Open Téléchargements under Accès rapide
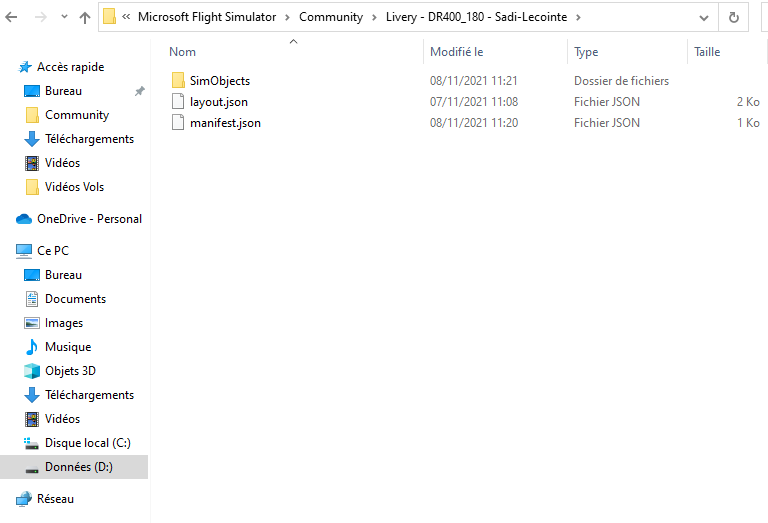The image size is (768, 523). point(89,139)
